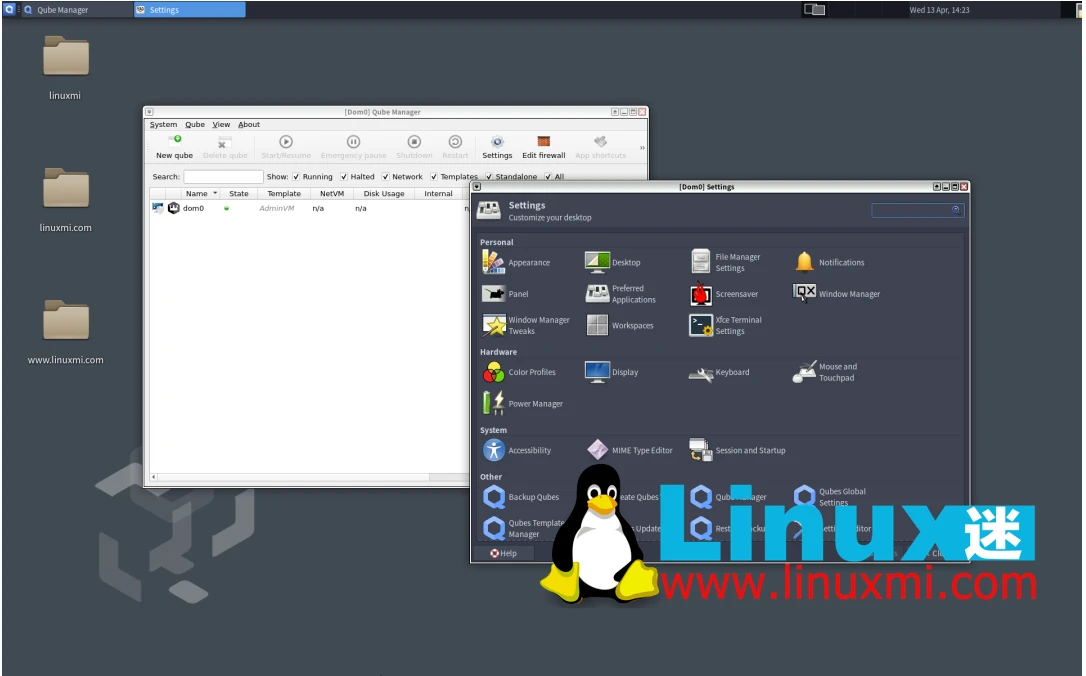Click Shutdown toolbar button
The image size is (1086, 676).
(414, 148)
